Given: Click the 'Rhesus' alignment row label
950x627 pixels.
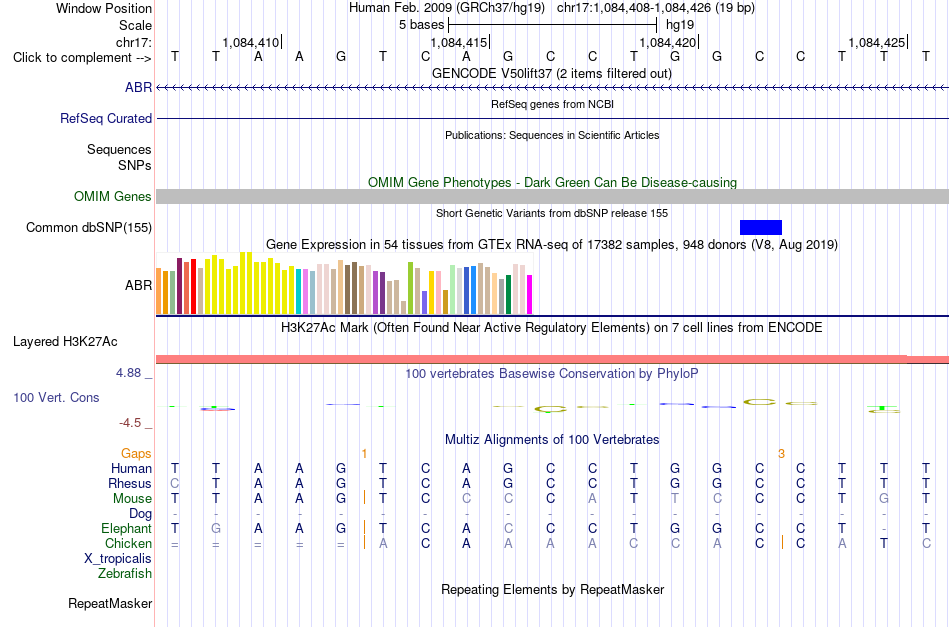Looking at the screenshot, I should point(130,483).
